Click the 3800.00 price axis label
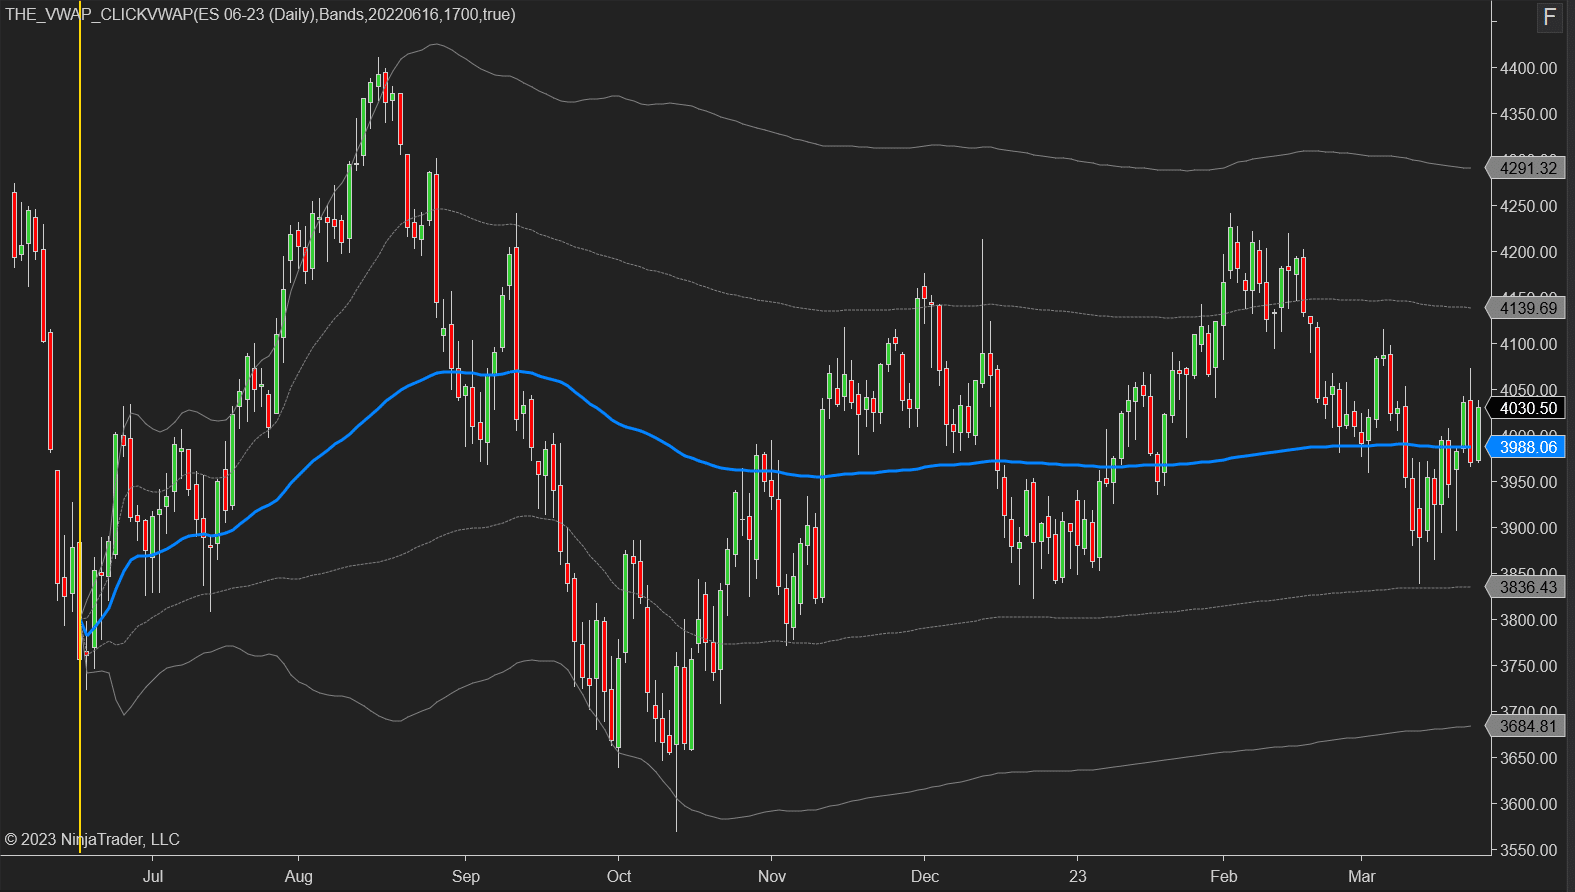The height and width of the screenshot is (892, 1575). pyautogui.click(x=1528, y=620)
